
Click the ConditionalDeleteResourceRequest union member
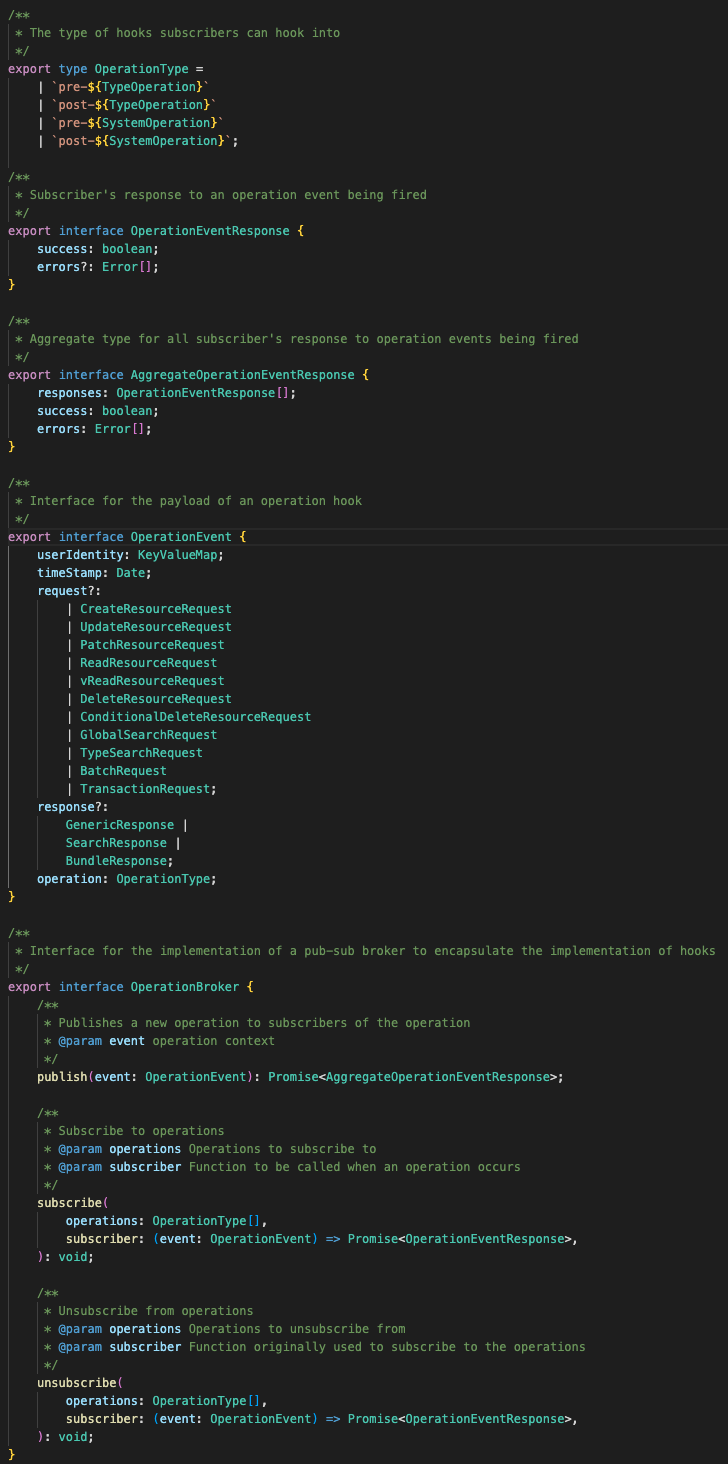[x=195, y=717]
